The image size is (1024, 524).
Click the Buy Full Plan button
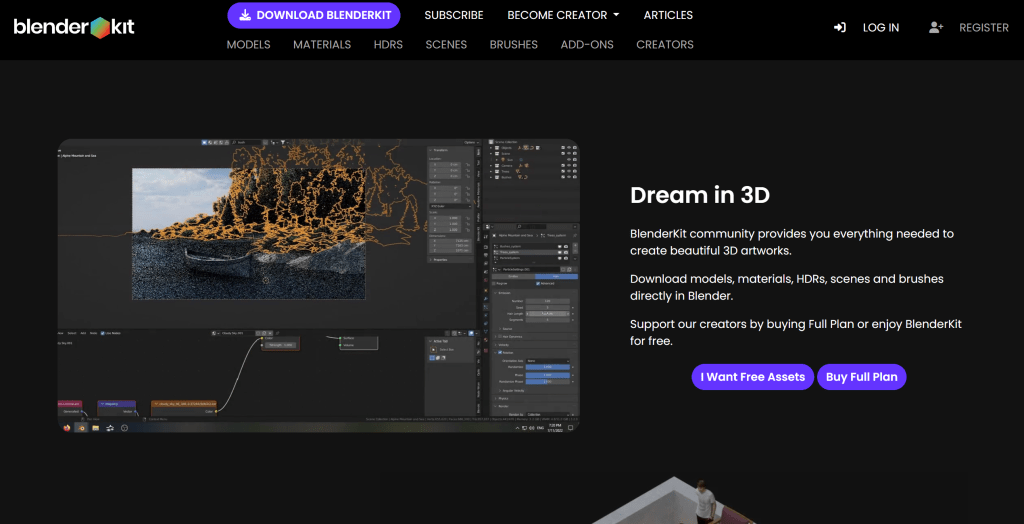(x=861, y=377)
